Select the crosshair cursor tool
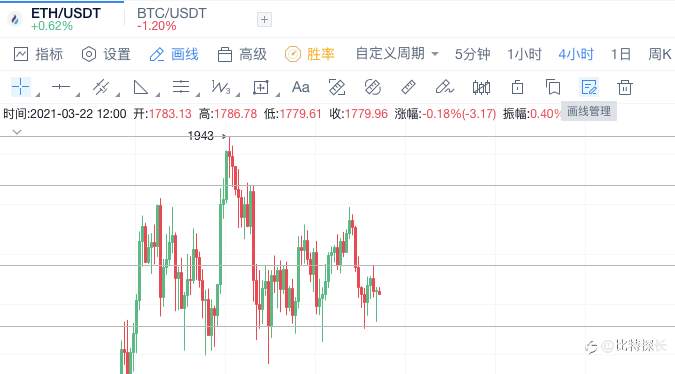 (x=21, y=87)
